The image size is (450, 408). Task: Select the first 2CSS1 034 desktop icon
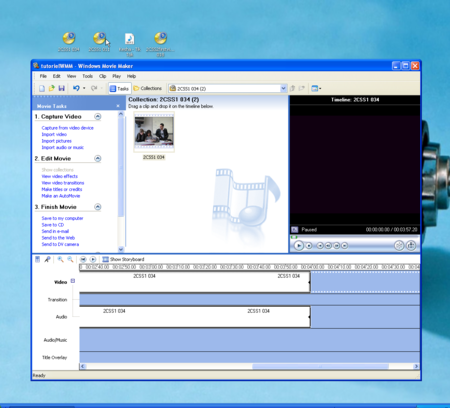coord(69,42)
